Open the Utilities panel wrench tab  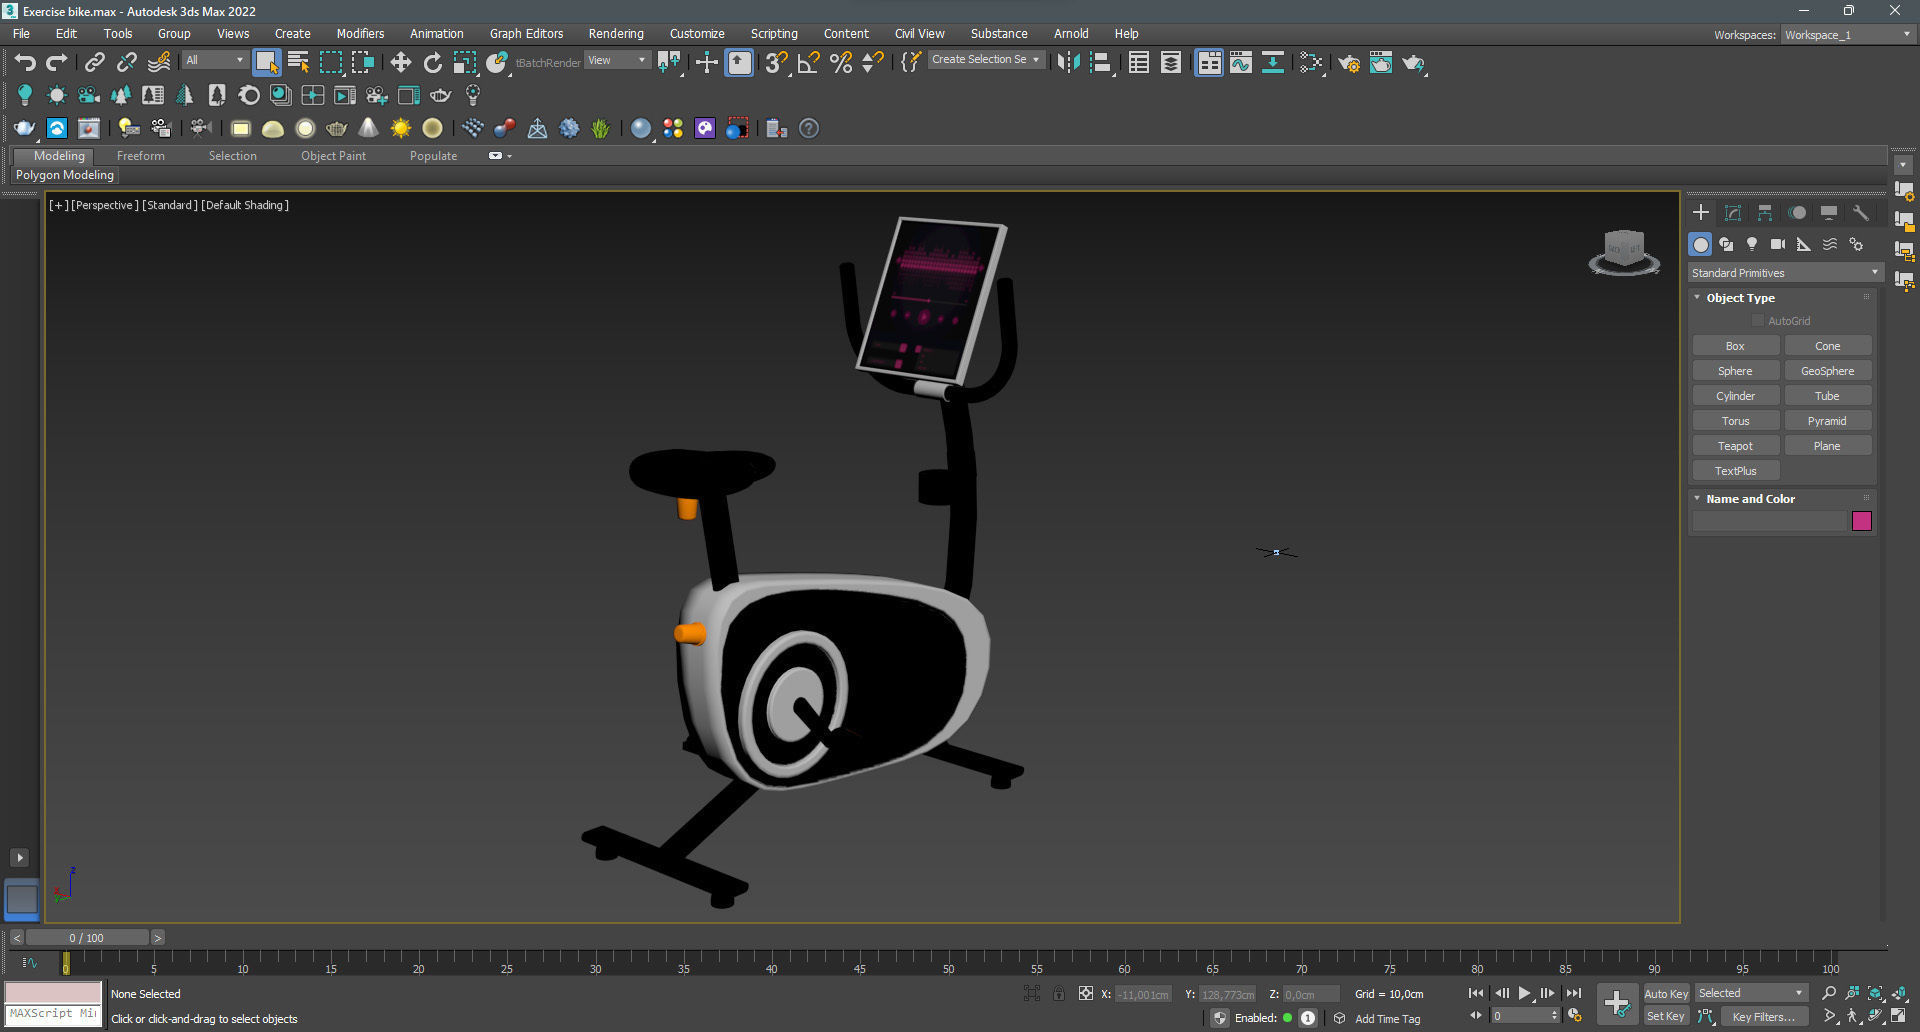pos(1861,212)
